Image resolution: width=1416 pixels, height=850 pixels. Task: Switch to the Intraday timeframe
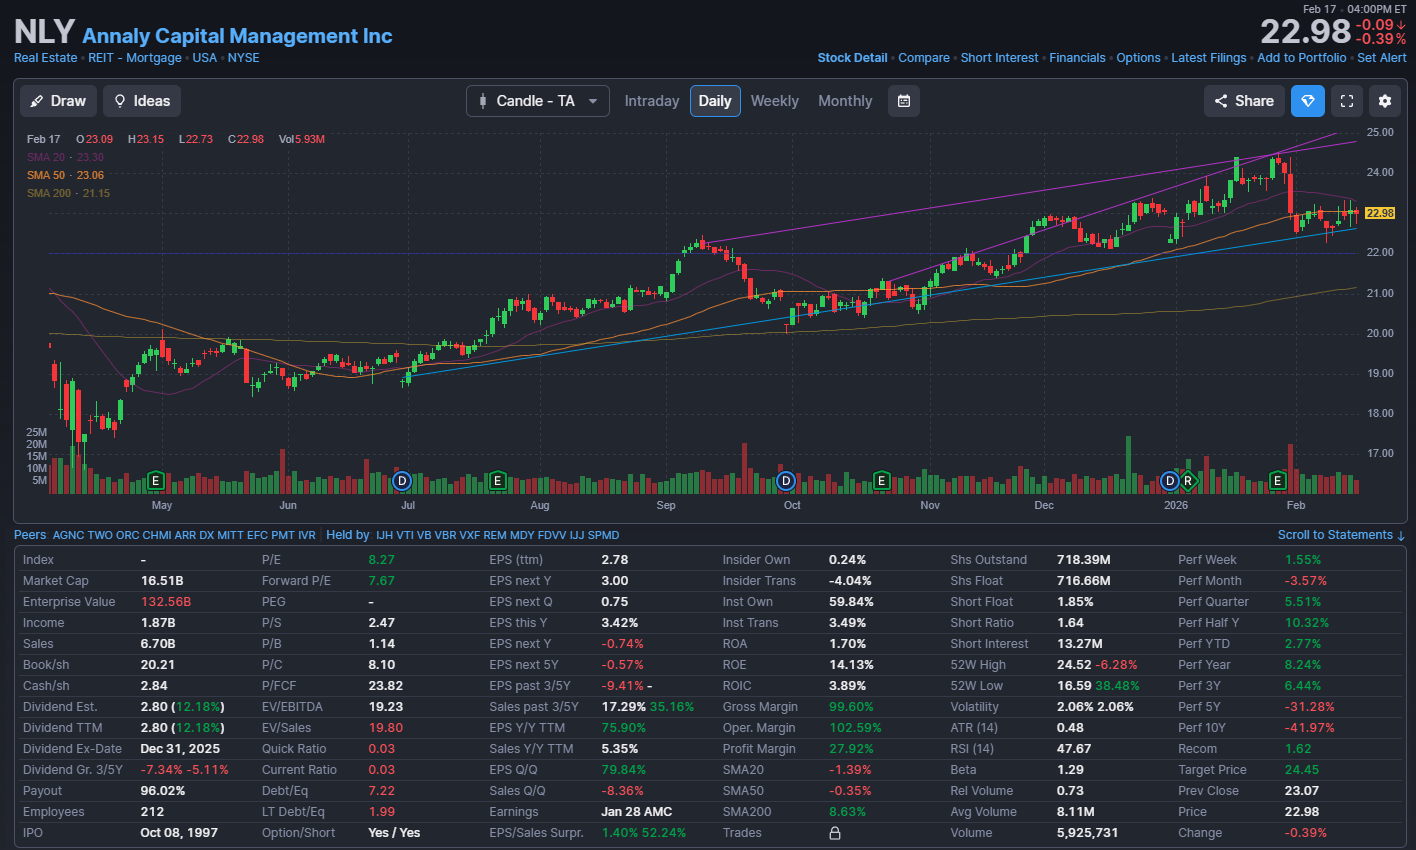point(652,101)
